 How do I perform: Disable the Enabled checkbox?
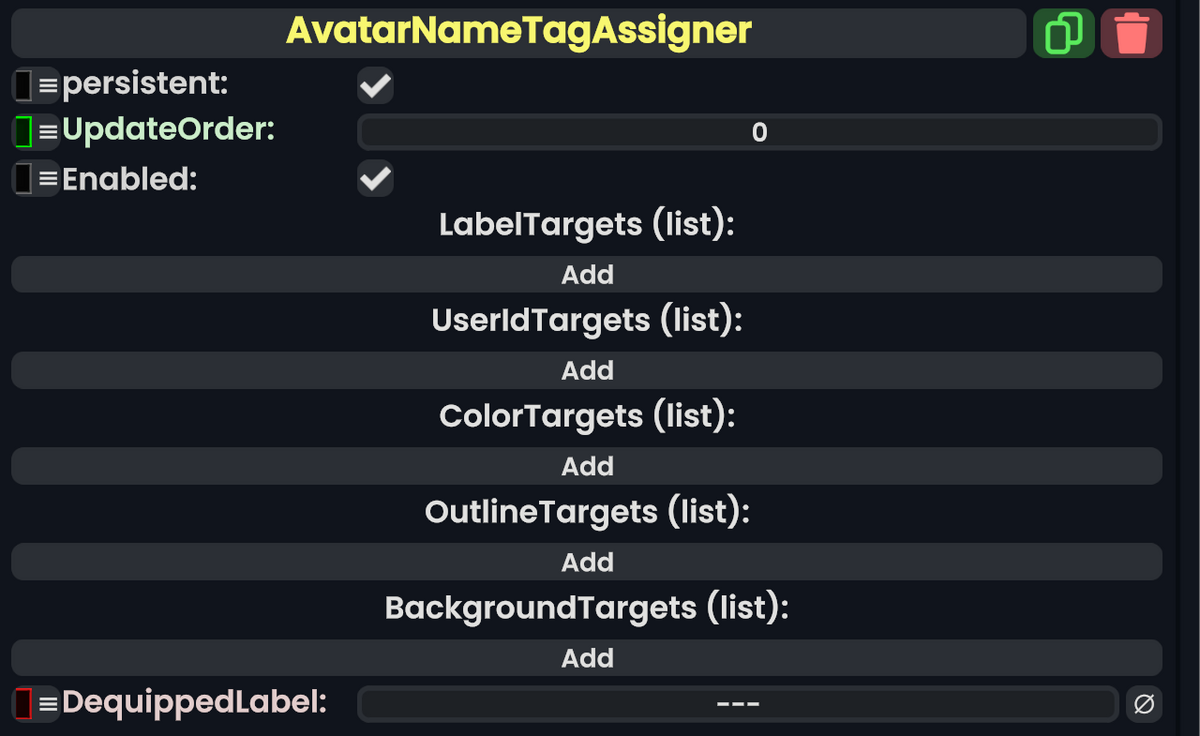pyautogui.click(x=375, y=179)
